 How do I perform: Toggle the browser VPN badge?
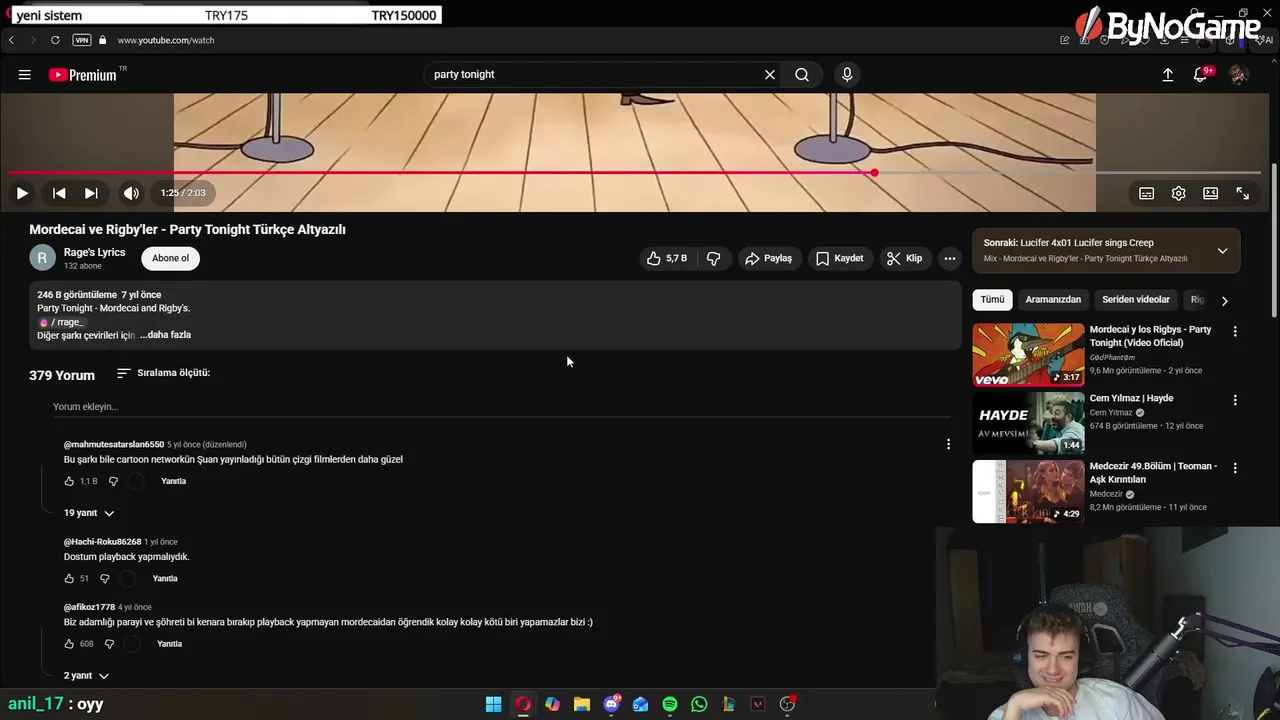pos(82,40)
